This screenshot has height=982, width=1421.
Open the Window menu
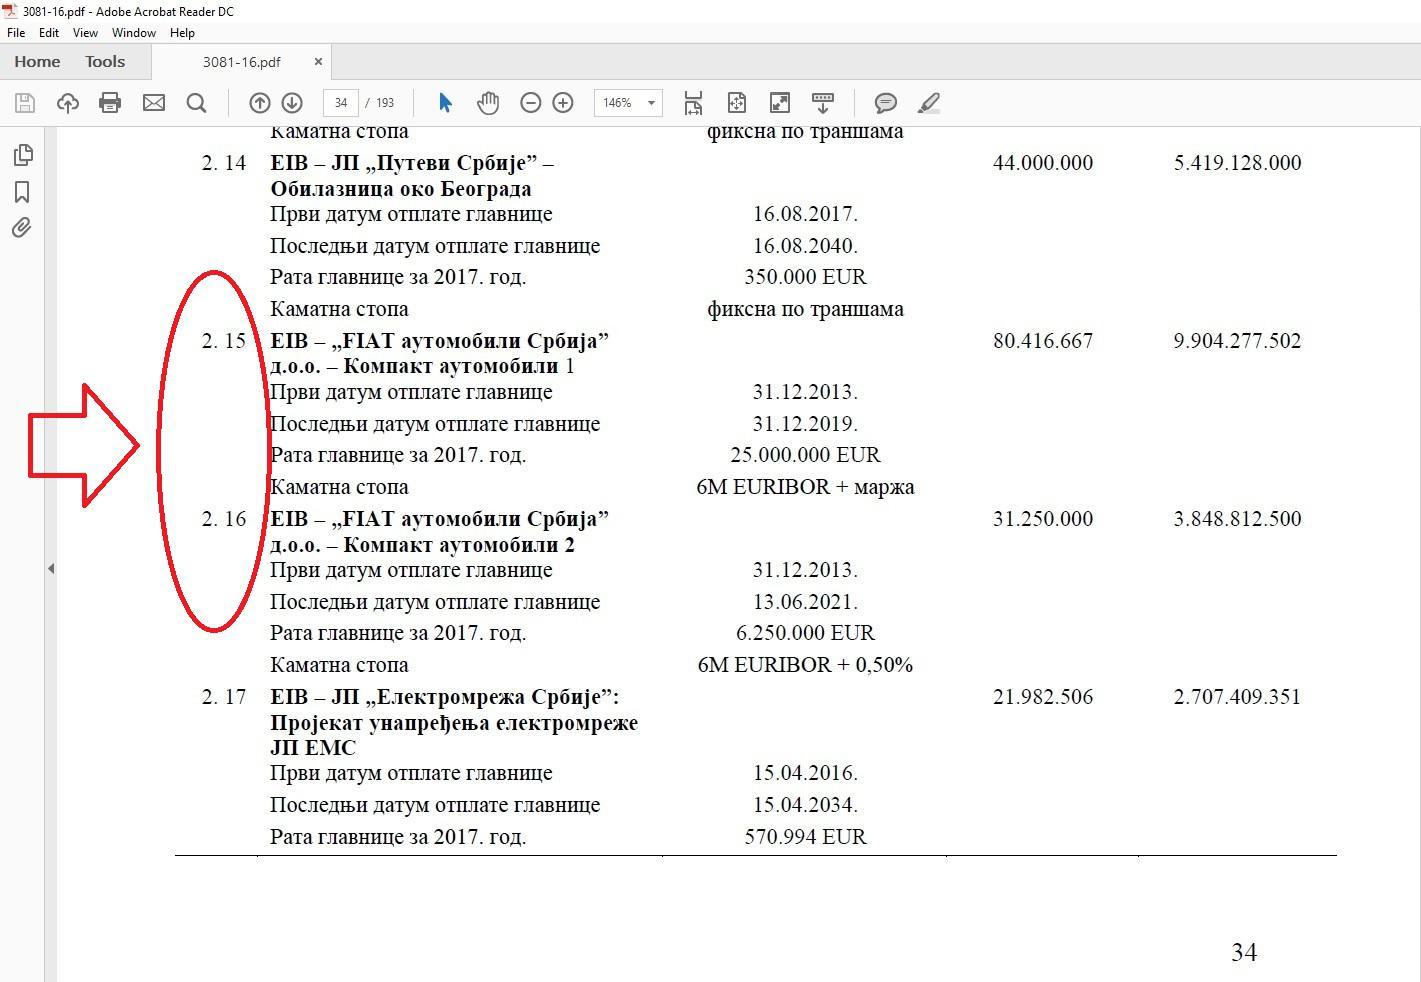point(134,33)
